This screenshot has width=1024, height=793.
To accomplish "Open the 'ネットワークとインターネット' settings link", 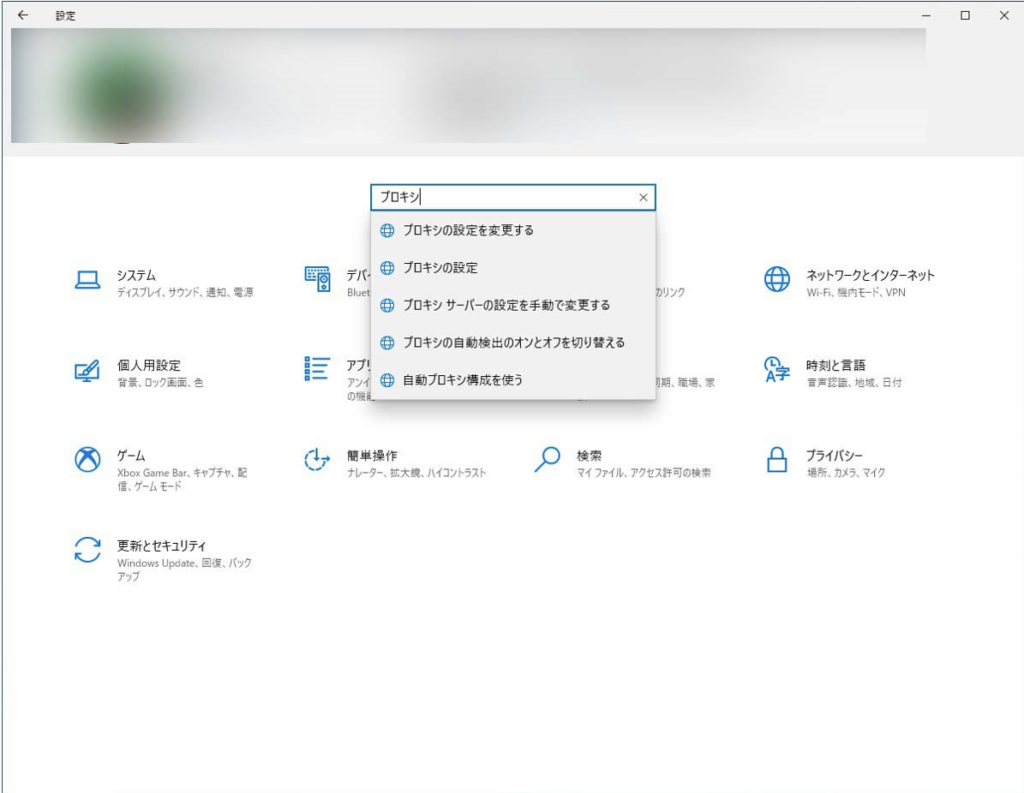I will (870, 275).
